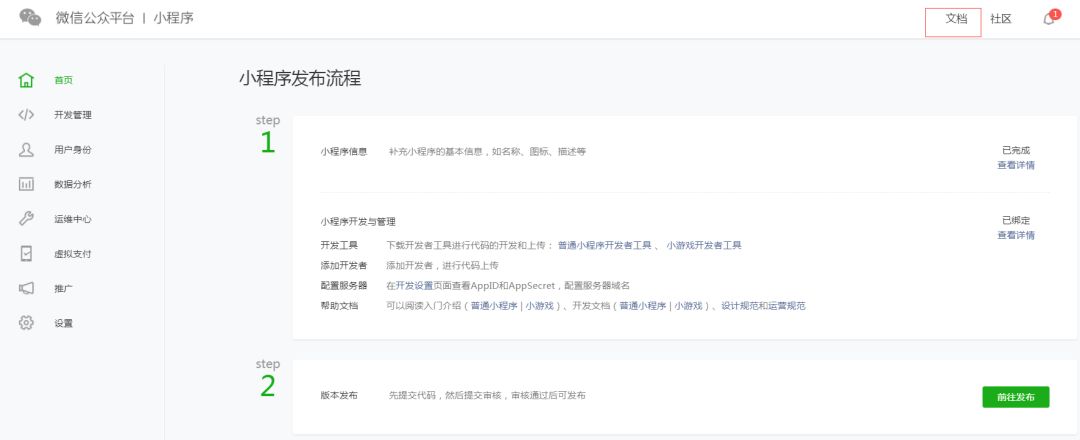Open the 普通小程序 link under 入门介绍

click(x=494, y=306)
